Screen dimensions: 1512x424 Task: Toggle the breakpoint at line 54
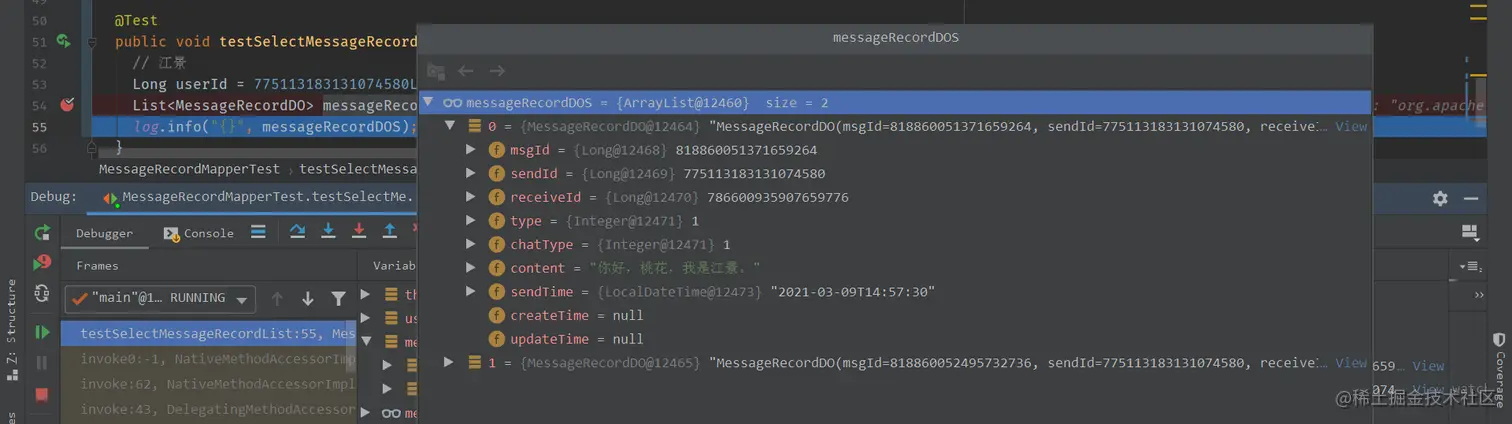pos(67,104)
